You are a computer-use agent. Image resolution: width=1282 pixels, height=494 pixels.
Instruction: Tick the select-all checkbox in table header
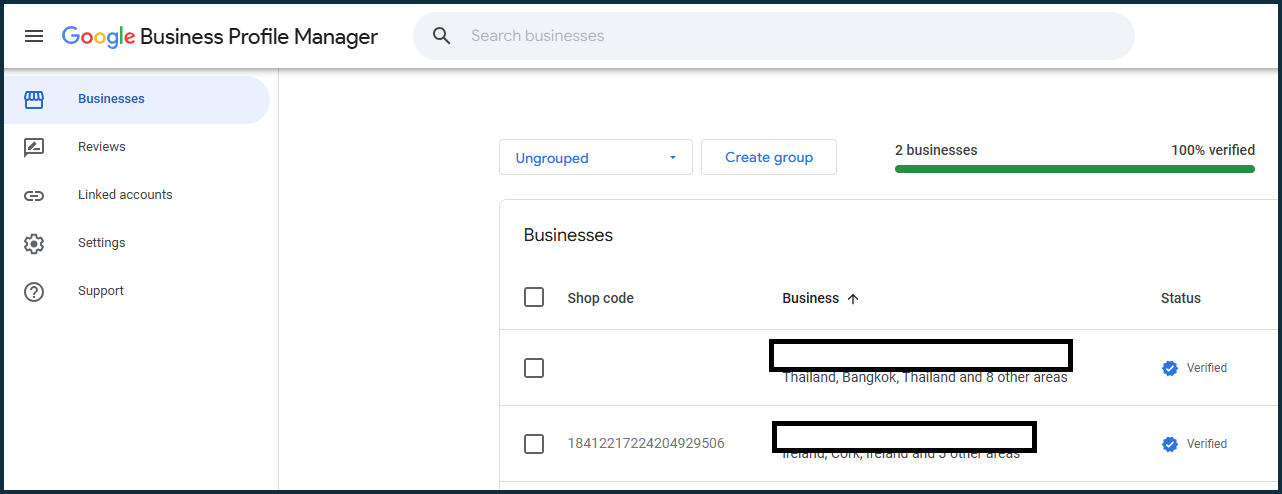[534, 297]
